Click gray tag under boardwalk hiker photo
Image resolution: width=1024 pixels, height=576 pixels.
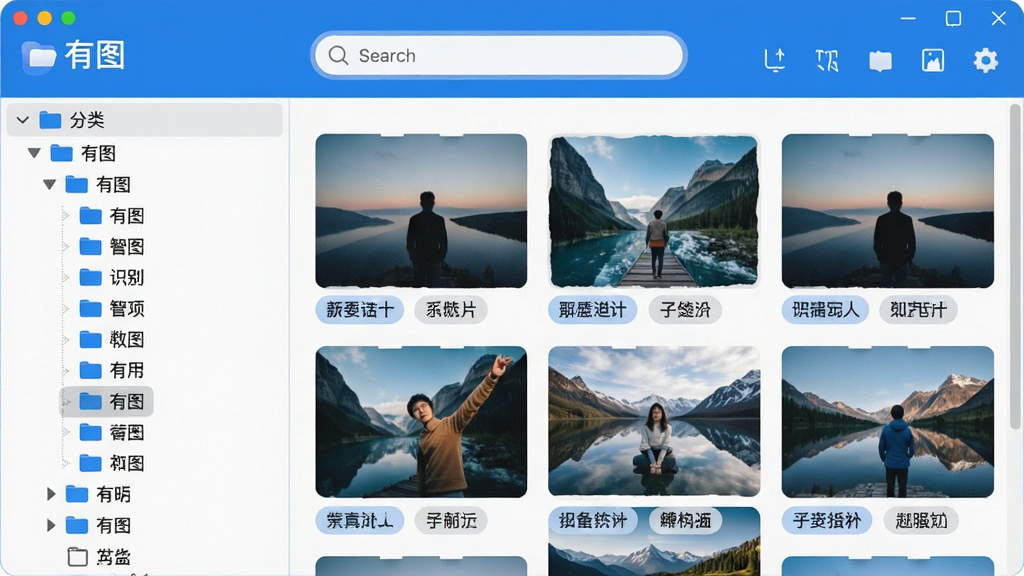tap(684, 310)
